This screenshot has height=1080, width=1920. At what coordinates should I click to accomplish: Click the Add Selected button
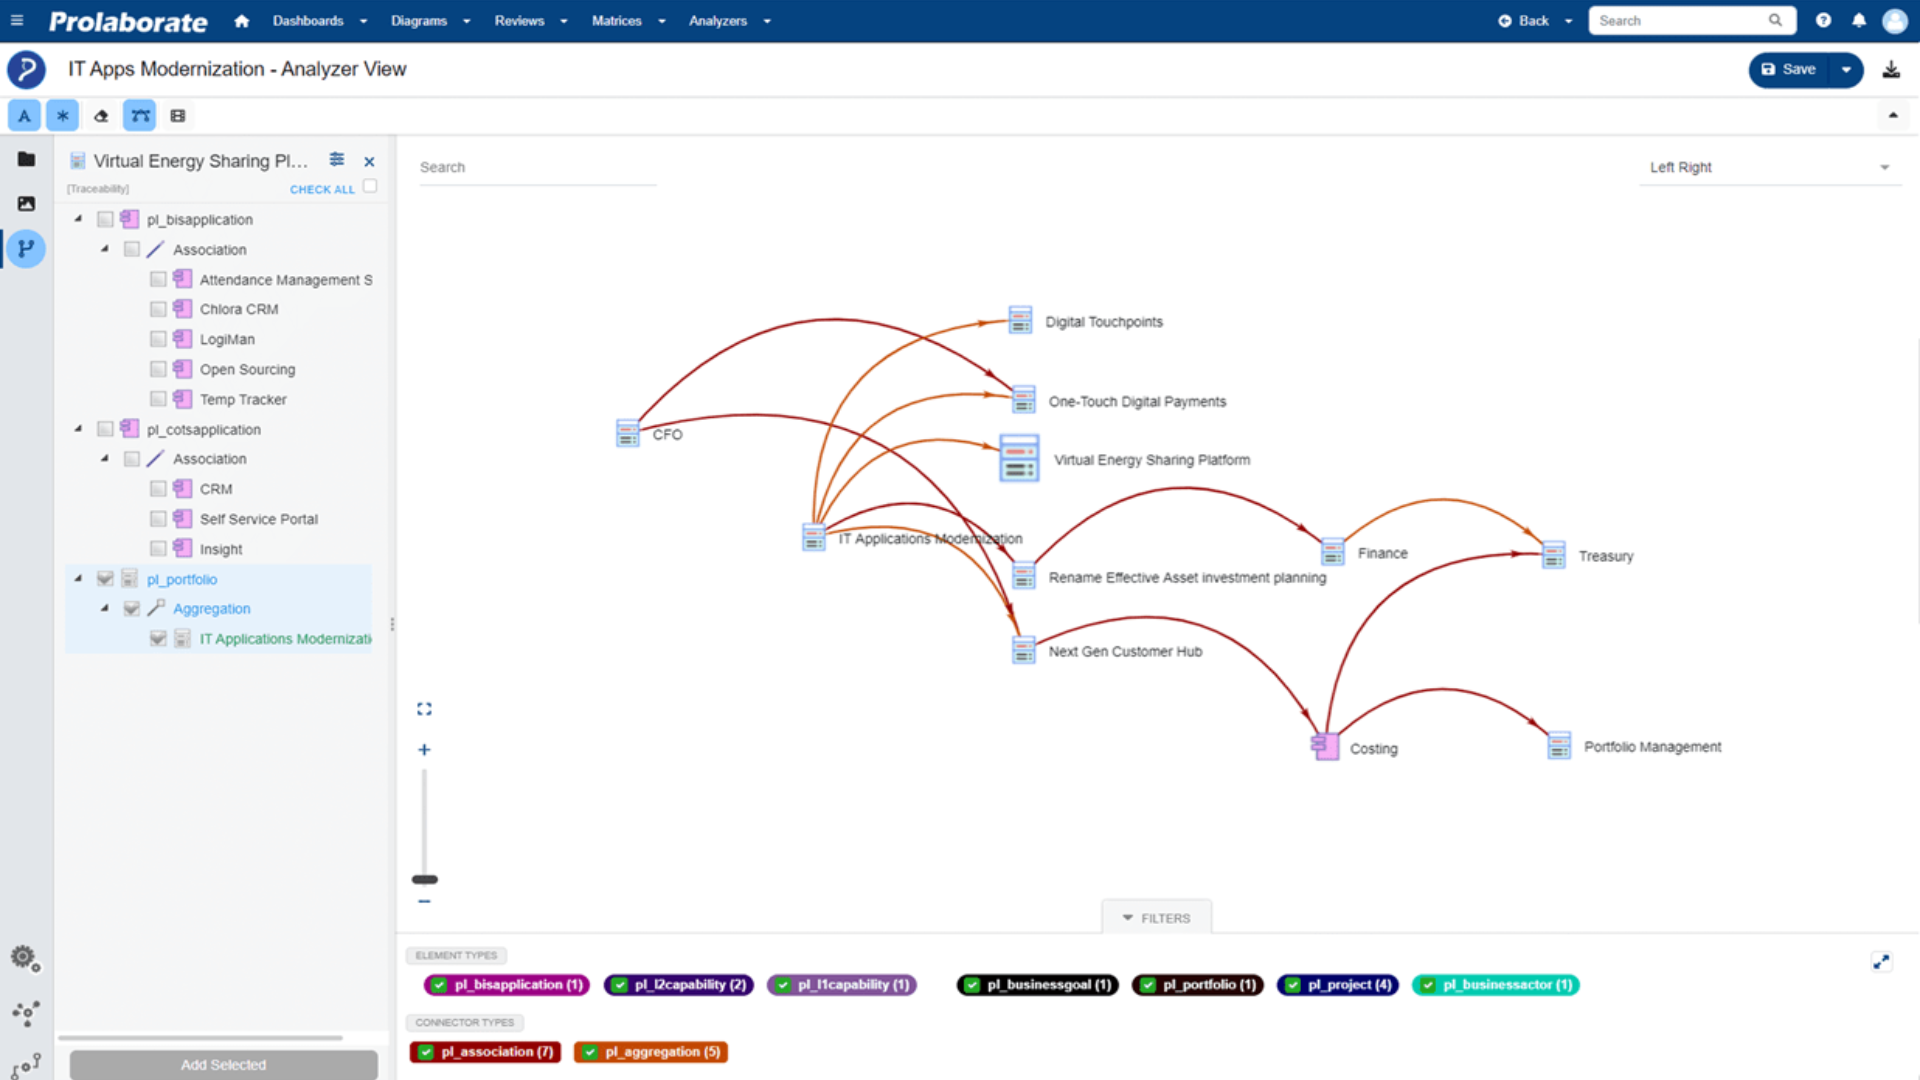[222, 1064]
